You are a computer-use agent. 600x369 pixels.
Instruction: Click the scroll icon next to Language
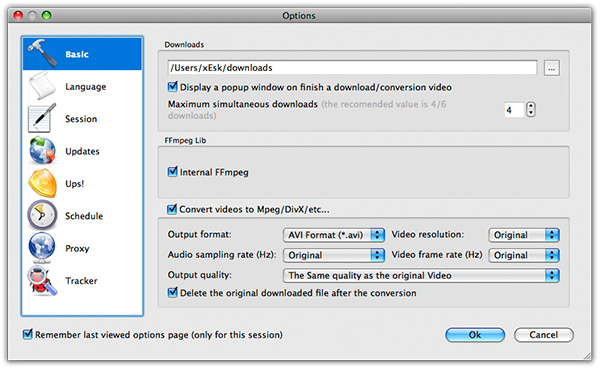click(41, 86)
